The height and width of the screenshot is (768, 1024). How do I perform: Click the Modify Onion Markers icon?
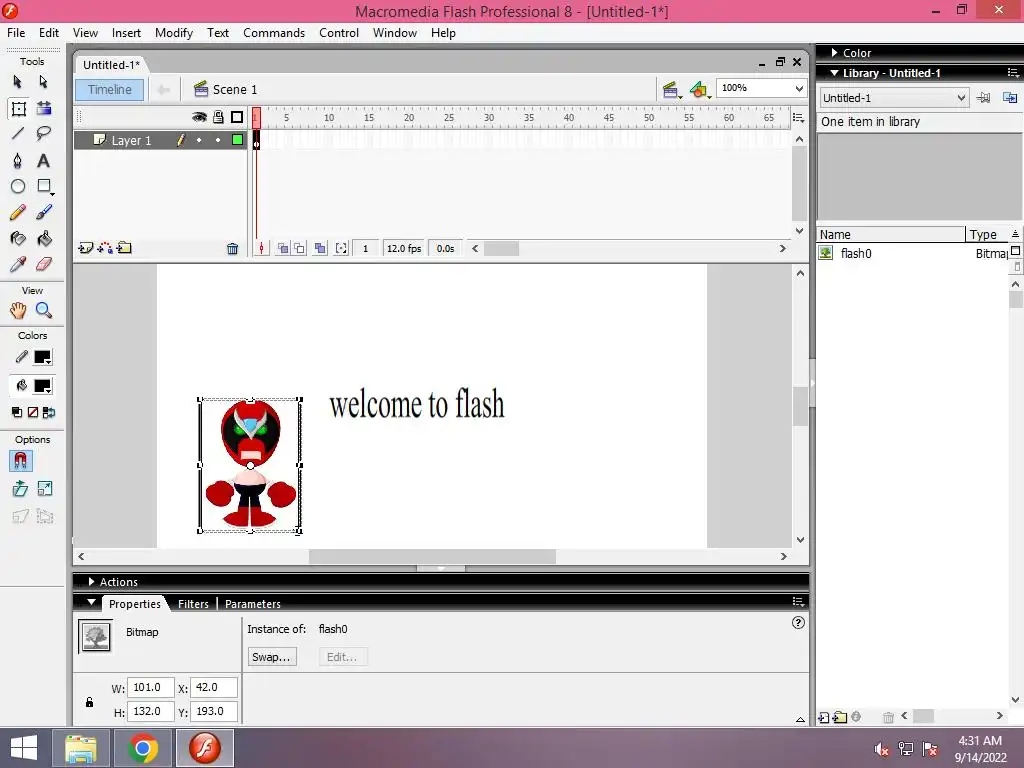point(341,249)
